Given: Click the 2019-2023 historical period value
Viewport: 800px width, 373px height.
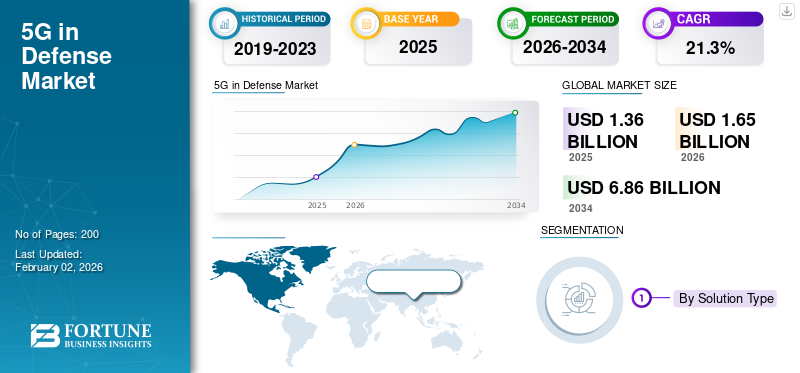Looking at the screenshot, I should pos(276,49).
